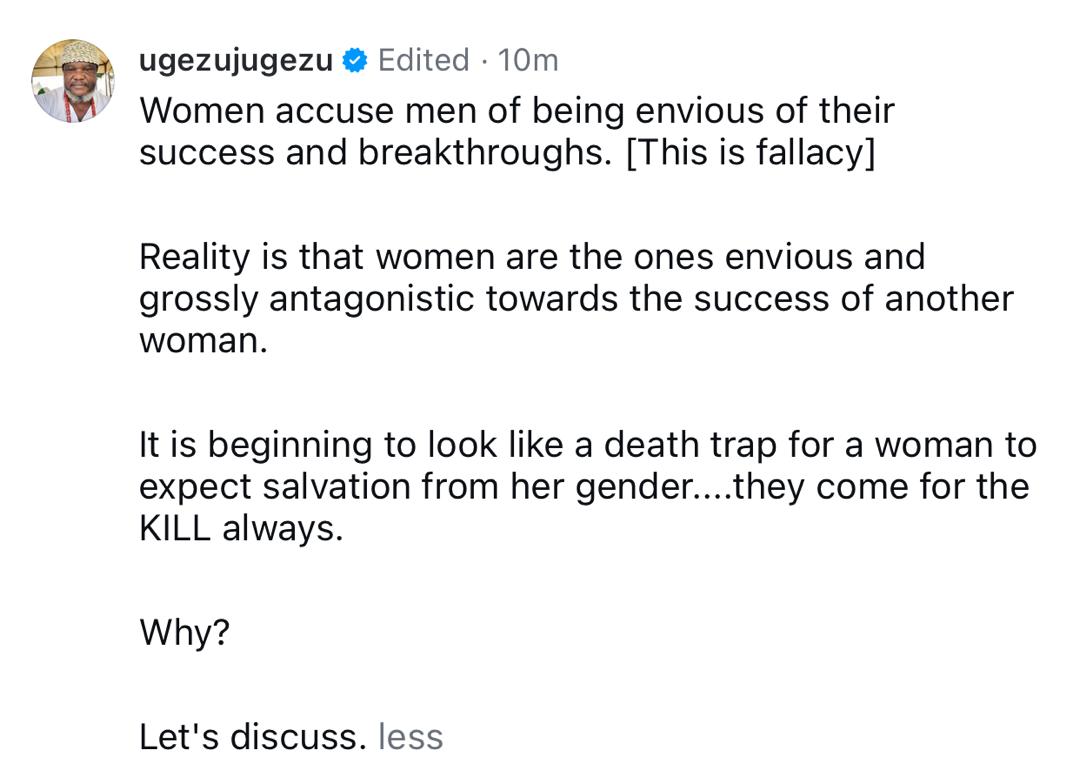Image resolution: width=1080 pixels, height=784 pixels.
Task: Click the blue verified badge icon
Action: point(354,61)
